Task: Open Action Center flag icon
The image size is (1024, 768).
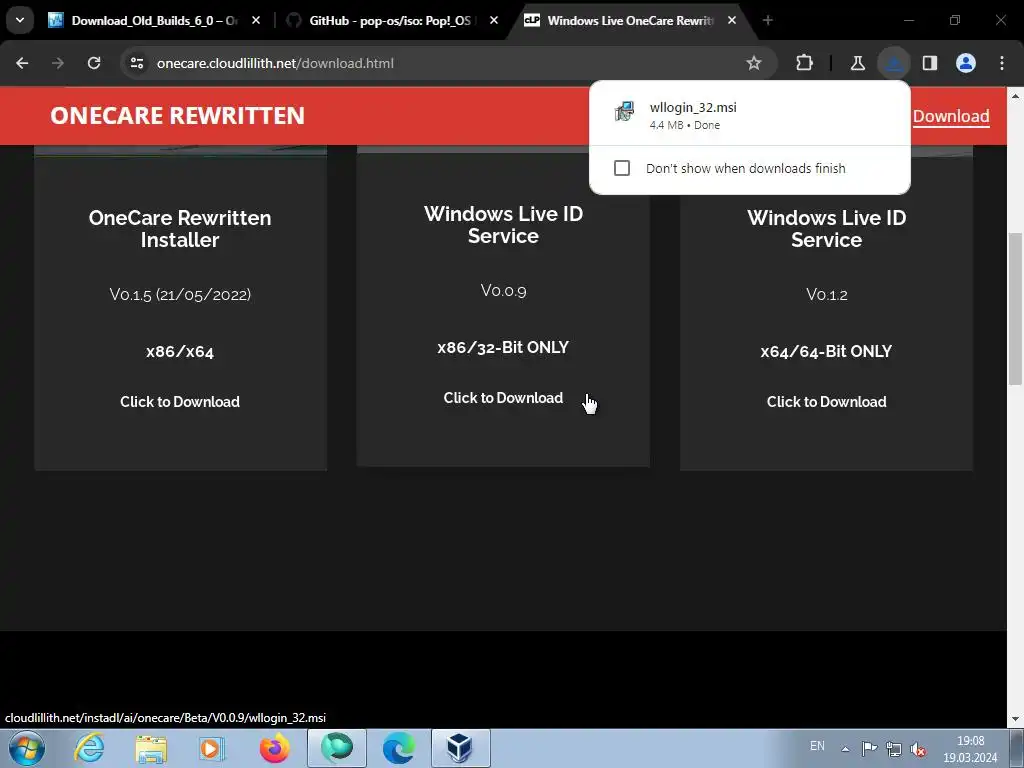Action: [869, 748]
